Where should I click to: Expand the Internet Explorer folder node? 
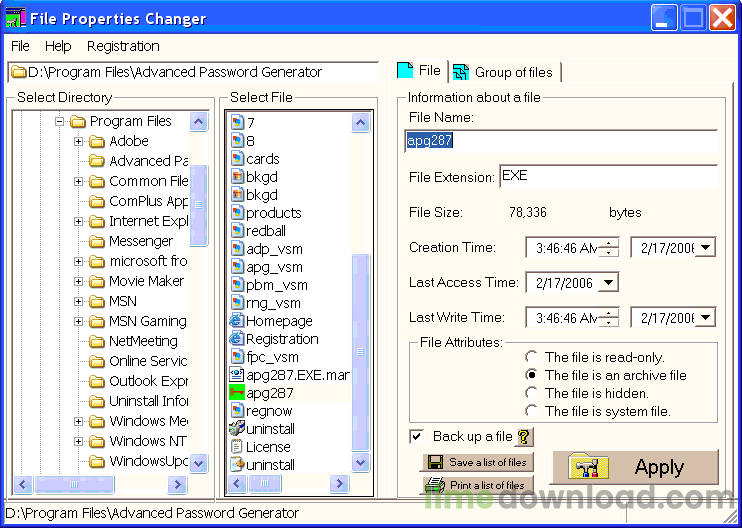(x=79, y=221)
